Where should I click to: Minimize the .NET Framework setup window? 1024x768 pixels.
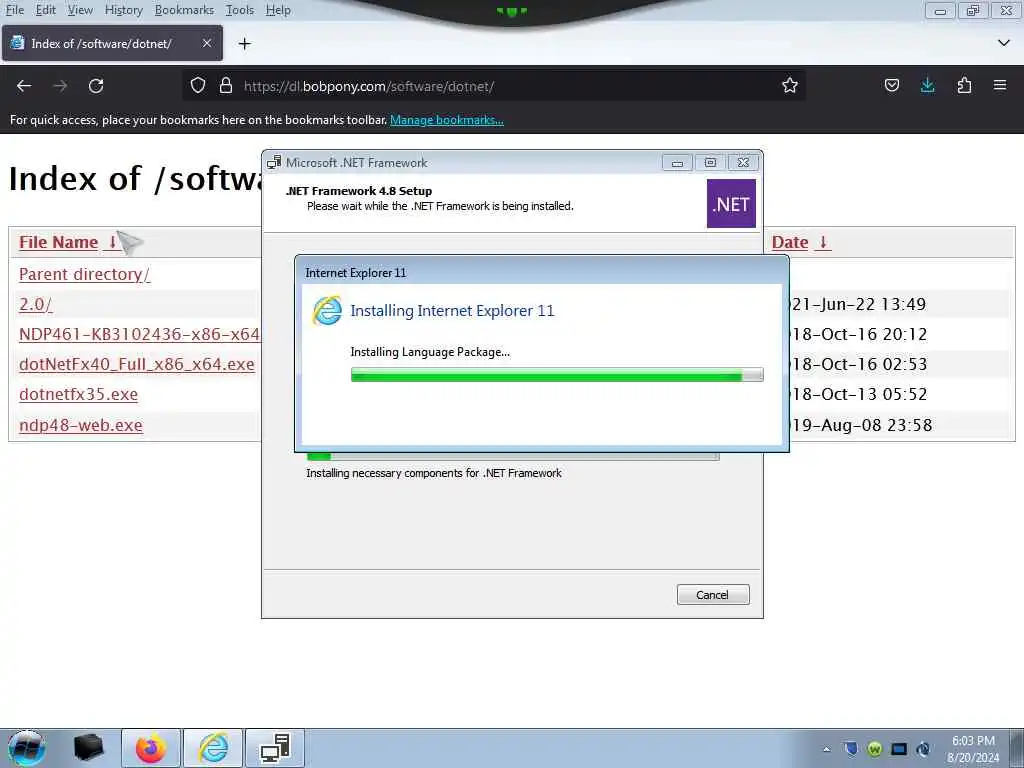pos(677,163)
